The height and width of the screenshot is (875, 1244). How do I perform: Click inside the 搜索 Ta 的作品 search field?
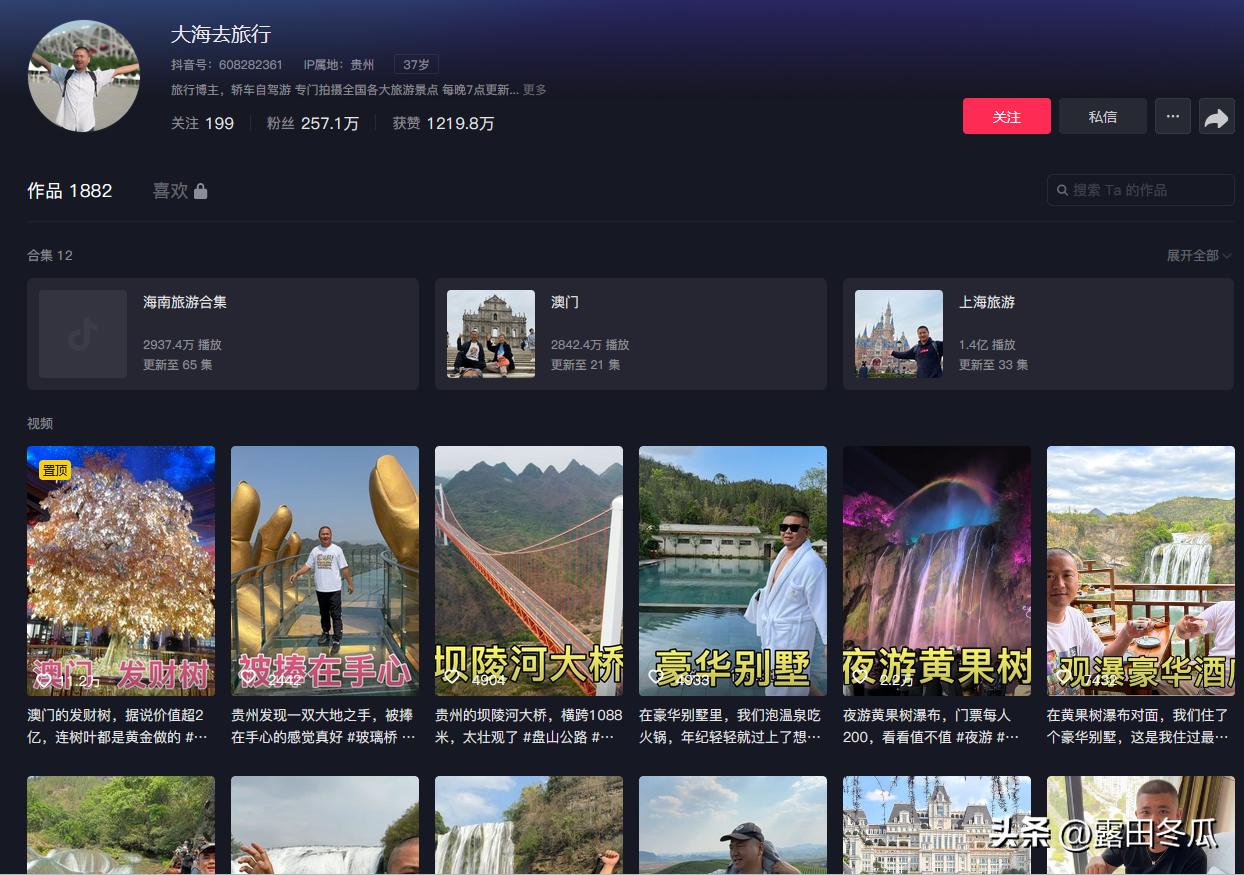(x=1140, y=190)
